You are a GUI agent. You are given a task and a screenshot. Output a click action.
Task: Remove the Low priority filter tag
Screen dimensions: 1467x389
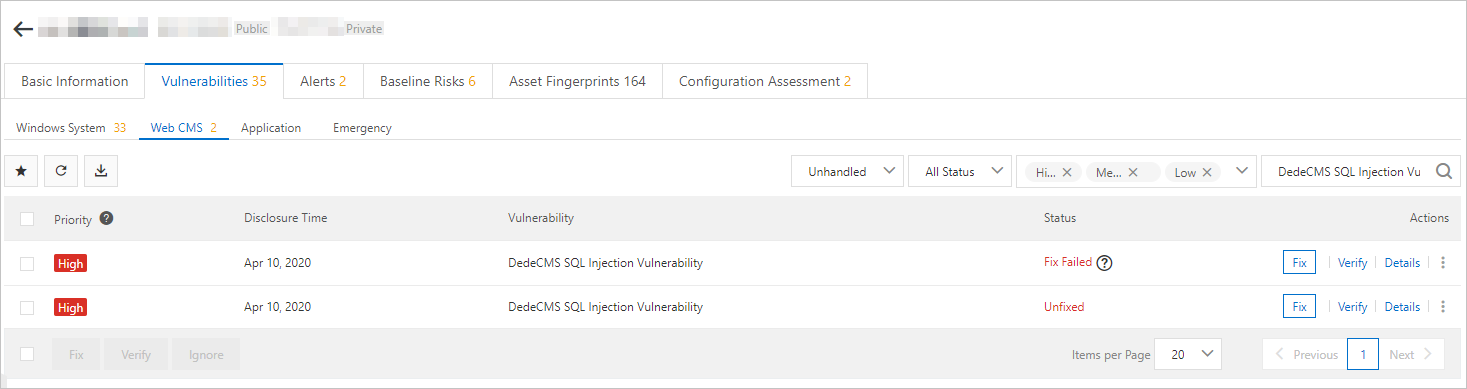point(1207,172)
